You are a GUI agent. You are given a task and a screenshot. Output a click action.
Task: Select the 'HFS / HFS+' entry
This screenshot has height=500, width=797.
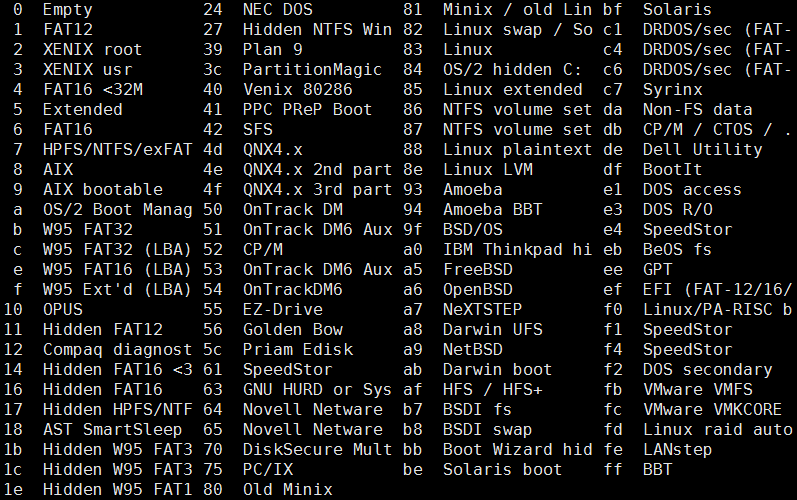coord(492,390)
